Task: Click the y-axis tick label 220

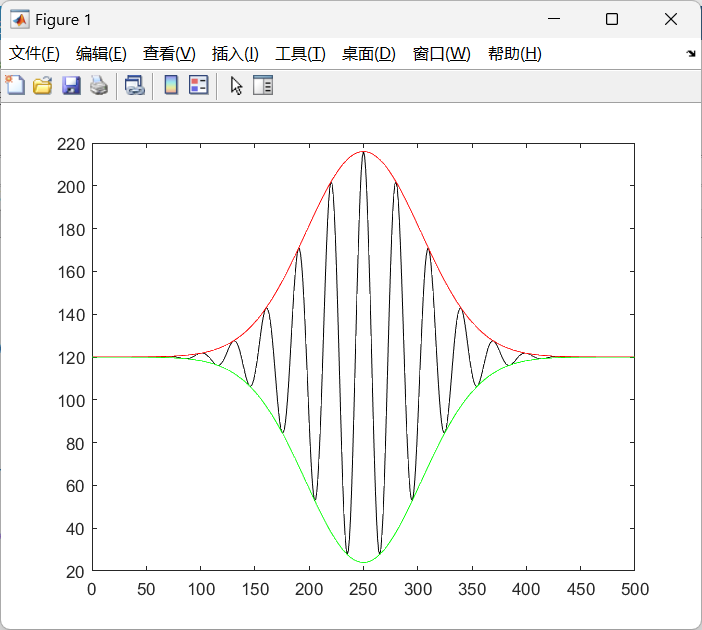Action: 71,144
